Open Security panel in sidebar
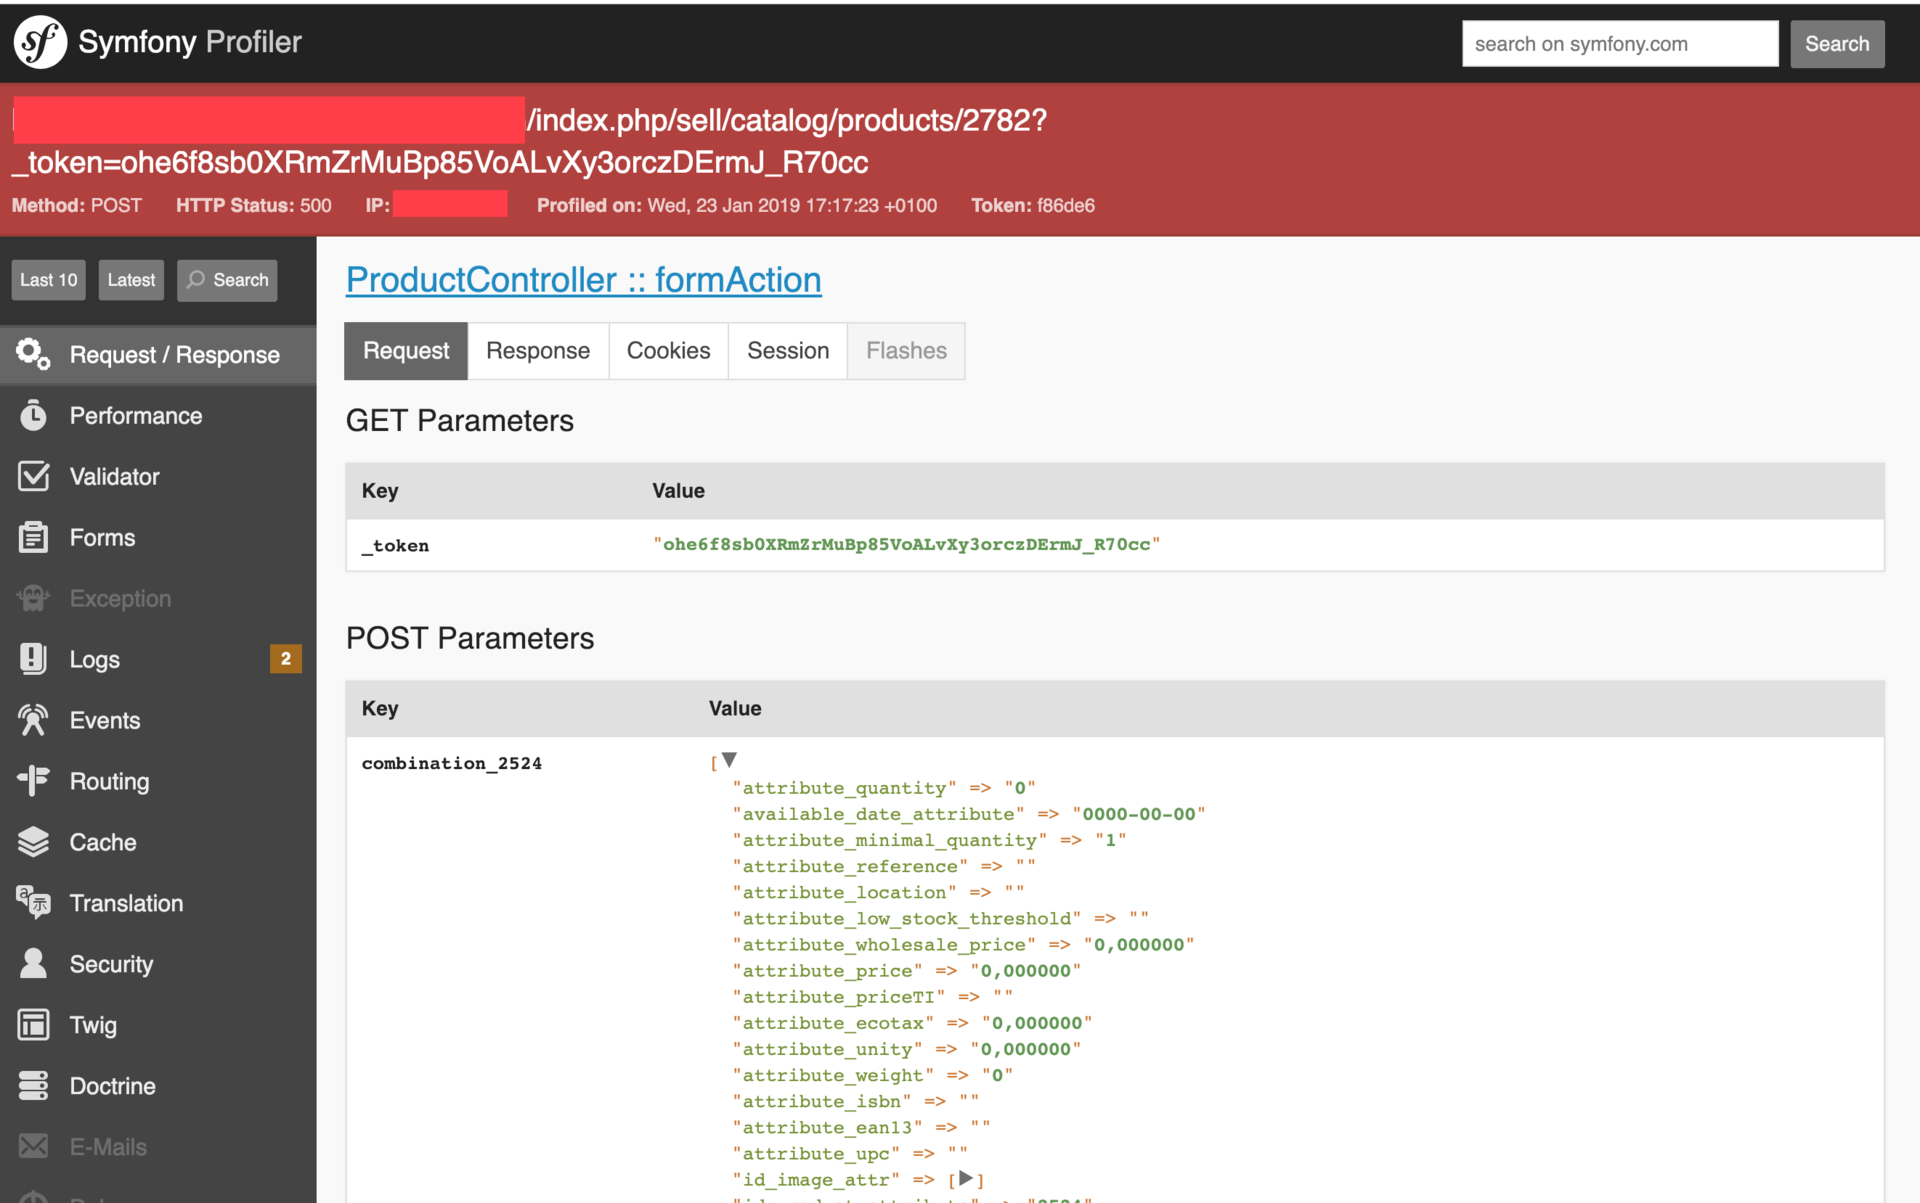Viewport: 1920px width, 1203px height. pyautogui.click(x=111, y=964)
